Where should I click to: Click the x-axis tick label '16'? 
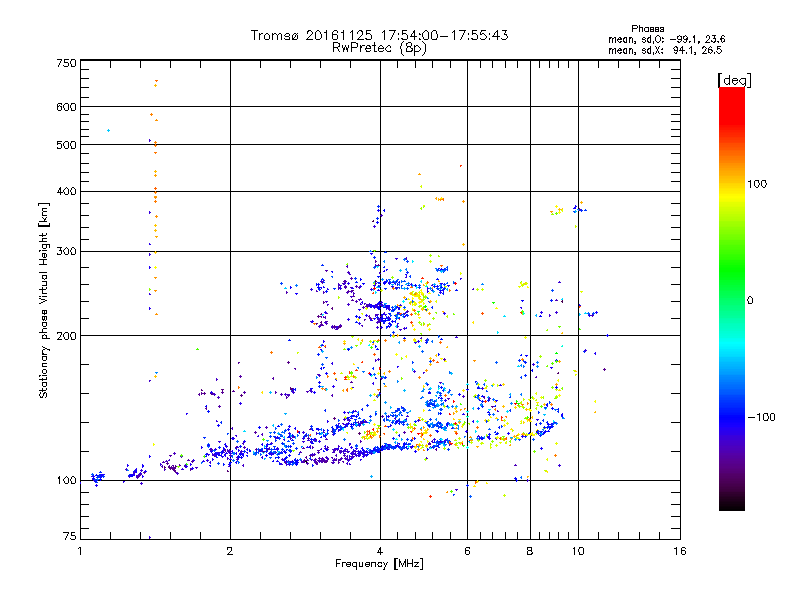tap(680, 551)
